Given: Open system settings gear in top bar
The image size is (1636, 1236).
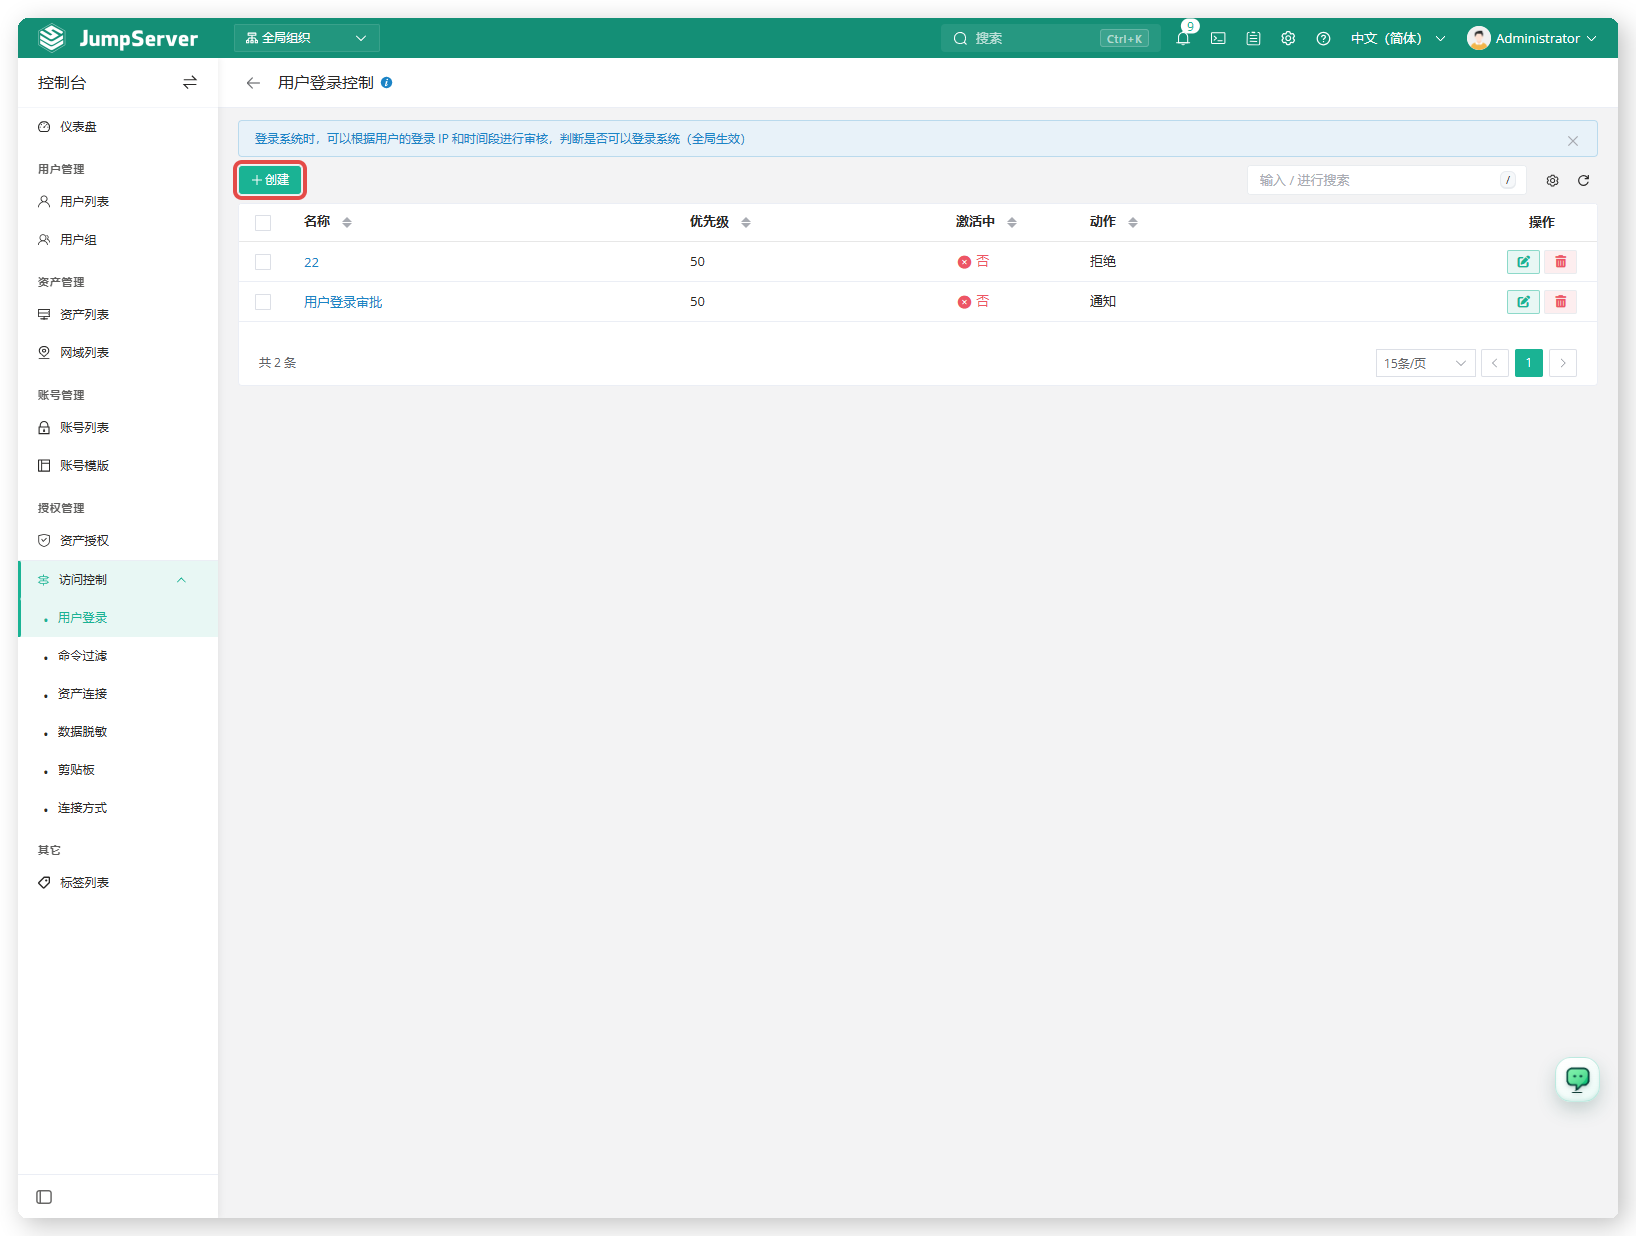Looking at the screenshot, I should (1288, 38).
